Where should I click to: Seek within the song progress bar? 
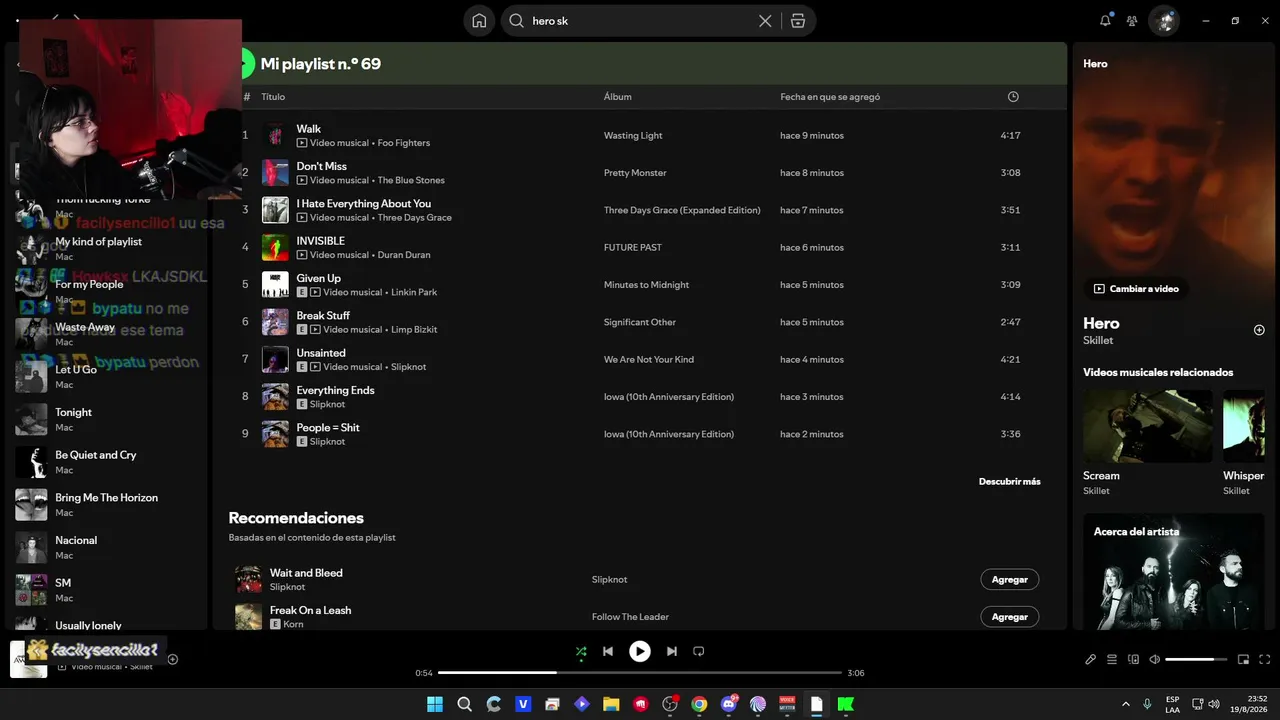[x=640, y=673]
